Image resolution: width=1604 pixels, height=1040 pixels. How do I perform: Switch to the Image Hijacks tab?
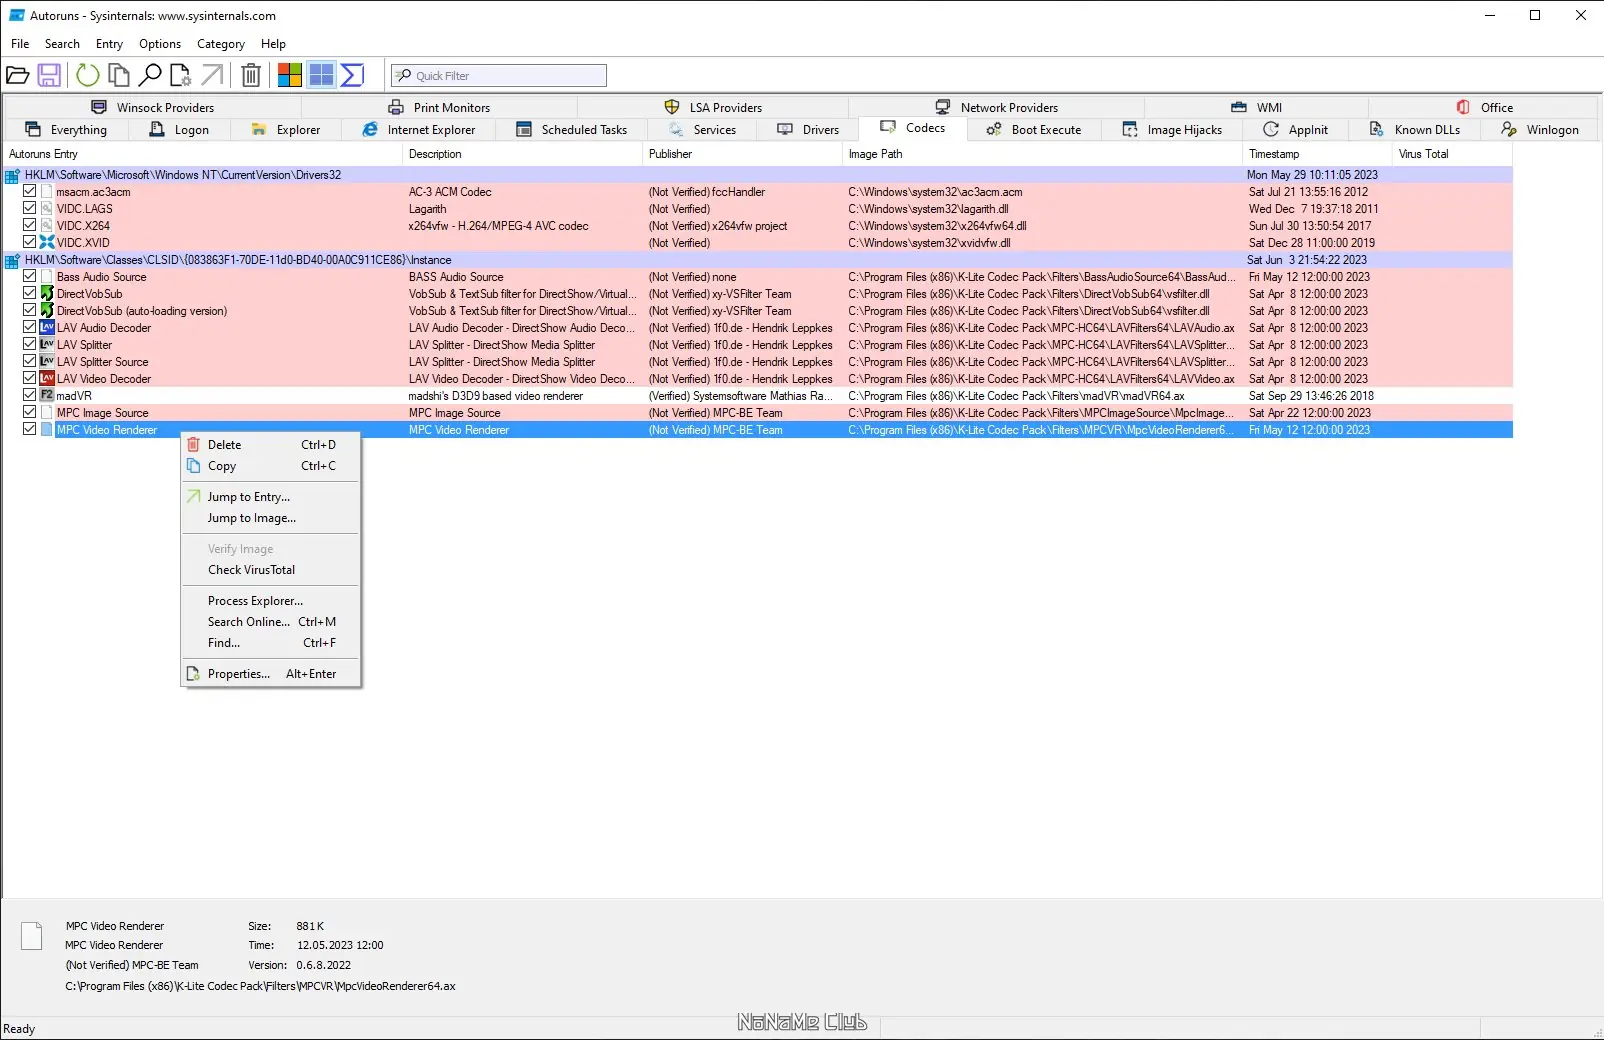point(1172,130)
